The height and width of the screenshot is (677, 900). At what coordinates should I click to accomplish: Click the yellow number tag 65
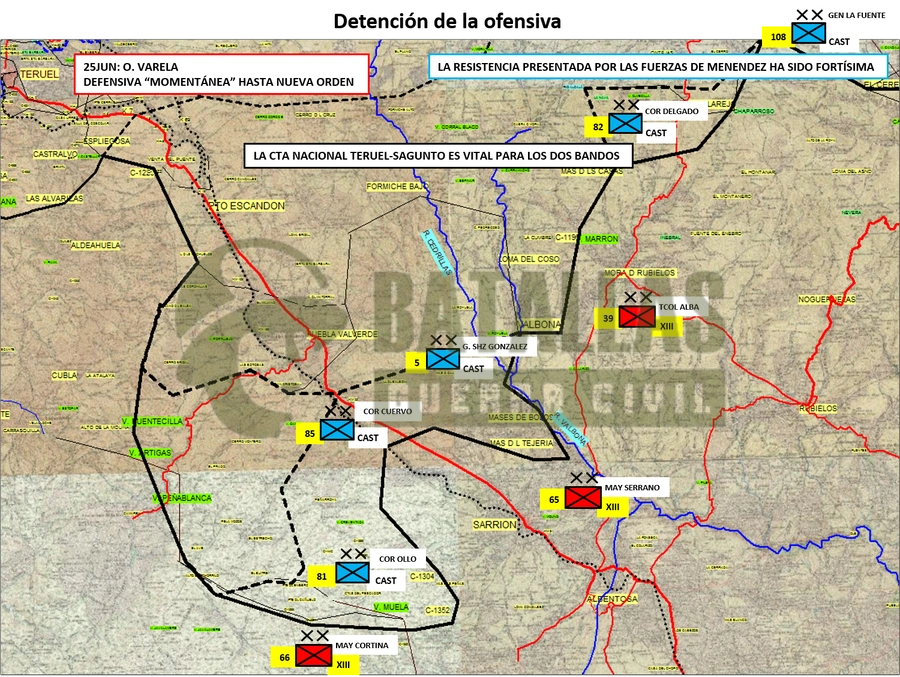[x=553, y=499]
